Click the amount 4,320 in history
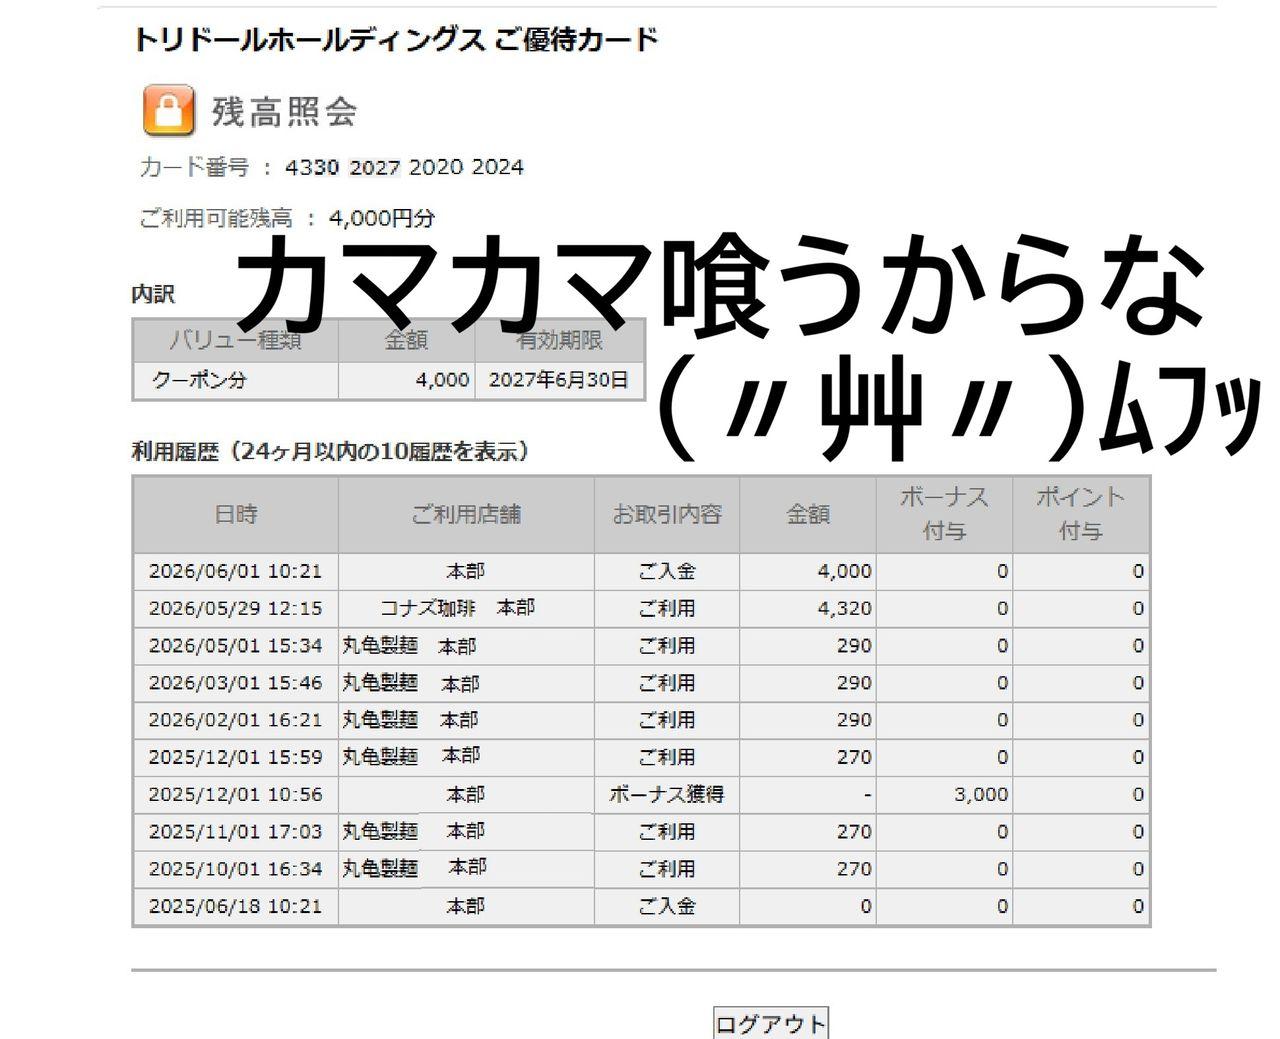 click(x=845, y=608)
